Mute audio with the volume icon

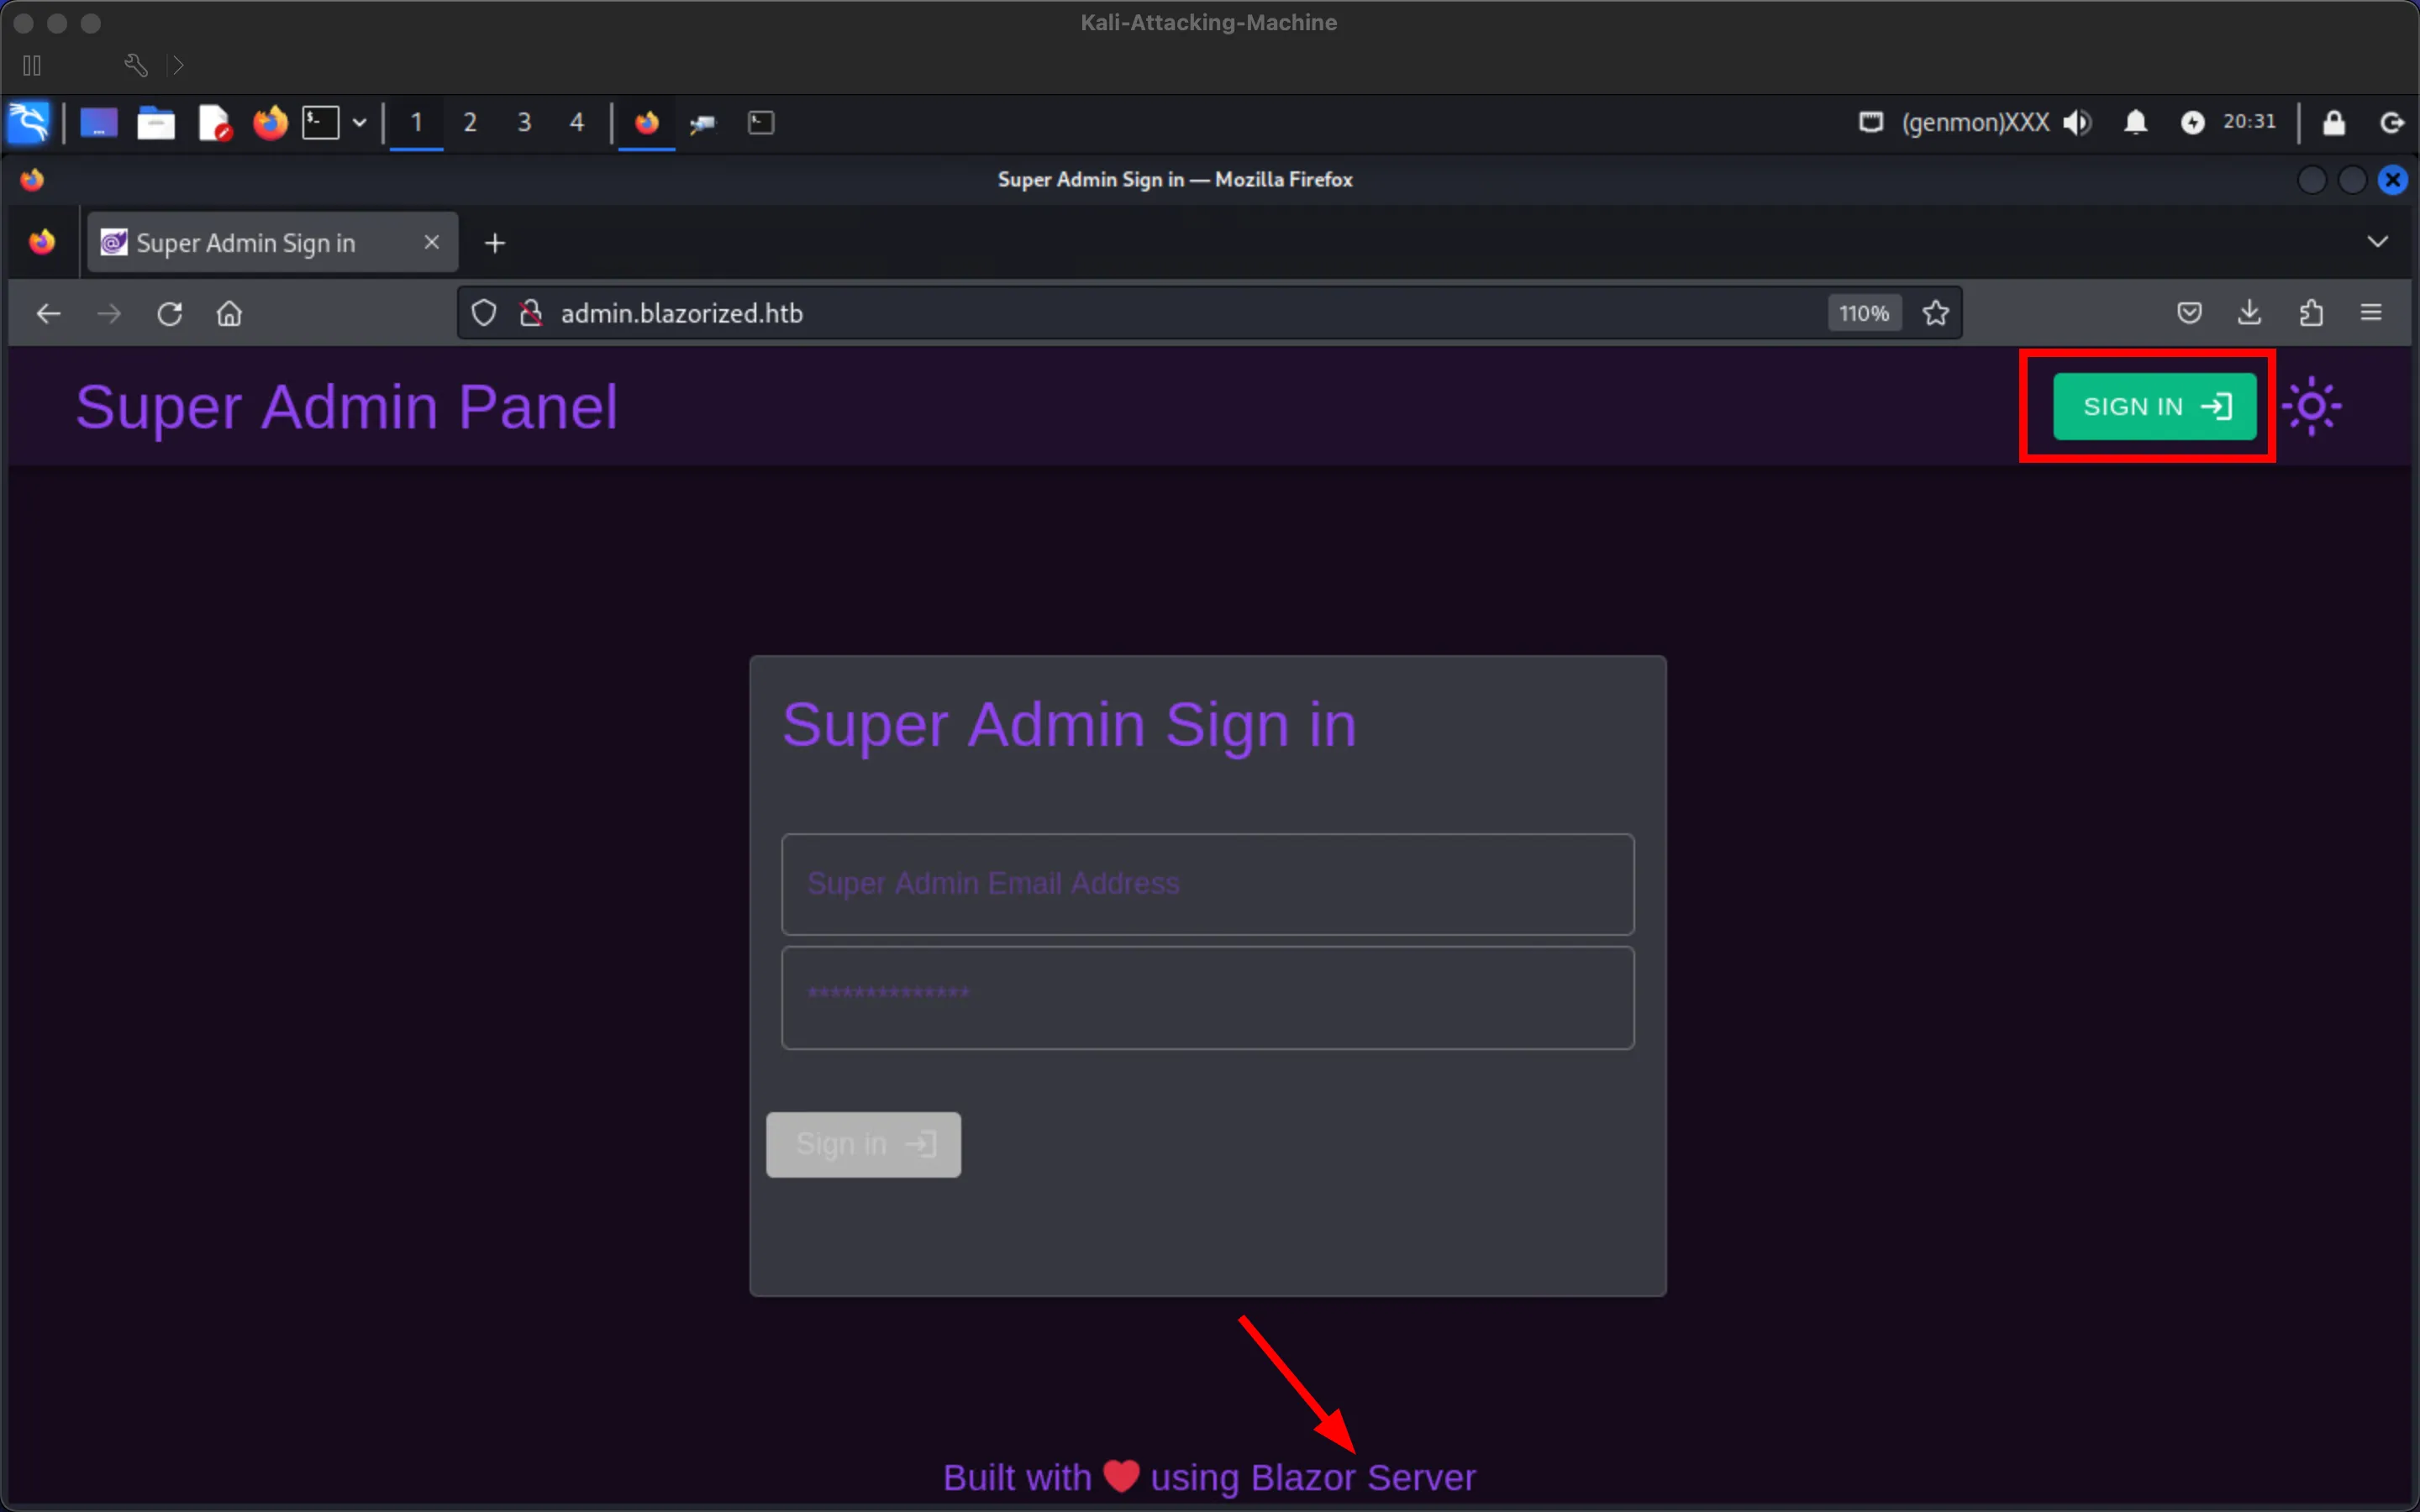coord(2077,122)
